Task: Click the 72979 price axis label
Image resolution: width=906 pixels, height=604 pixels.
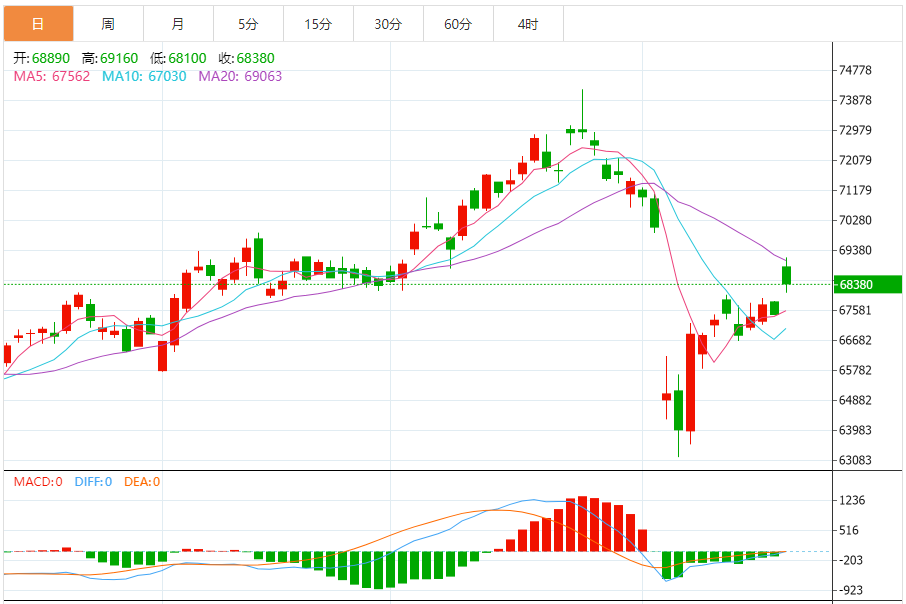Action: click(855, 131)
